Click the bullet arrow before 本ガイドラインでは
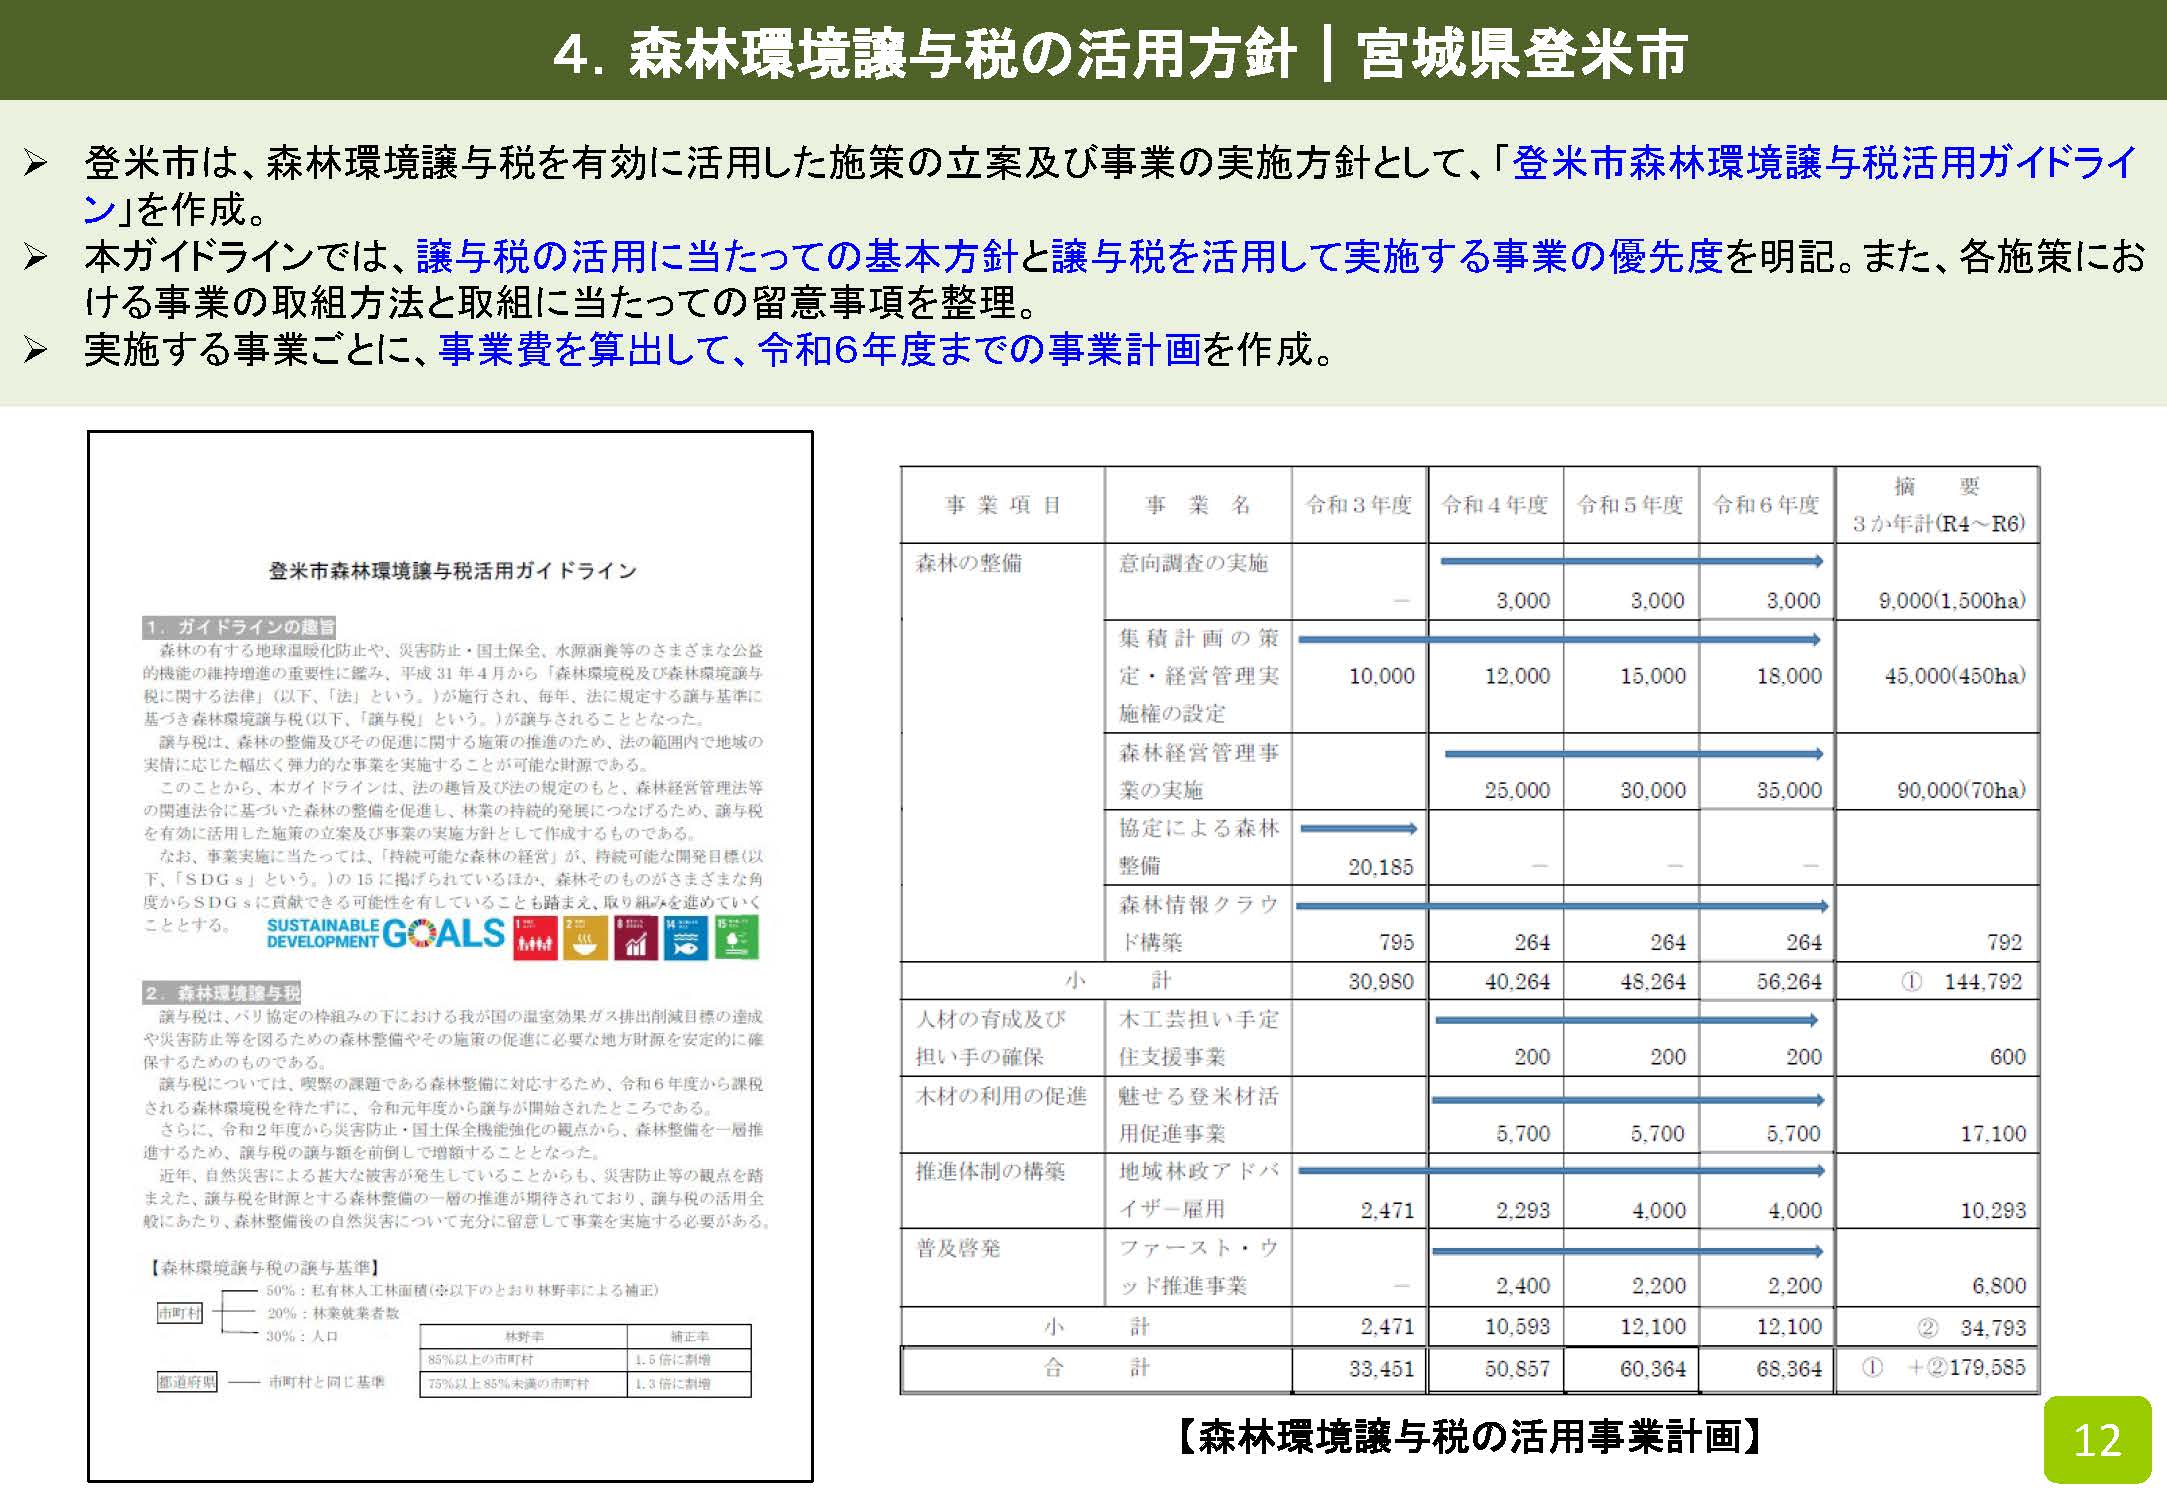 (36, 257)
